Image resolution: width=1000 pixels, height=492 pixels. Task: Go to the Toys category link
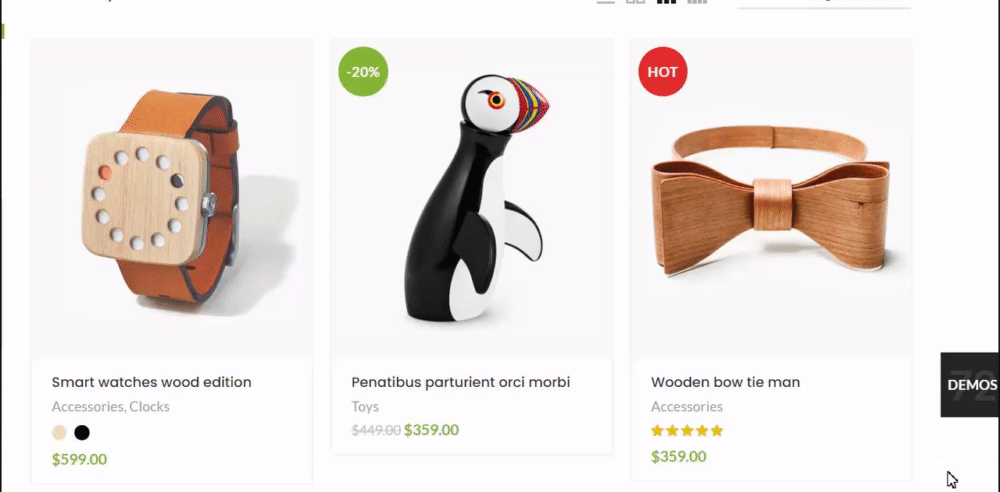click(365, 406)
